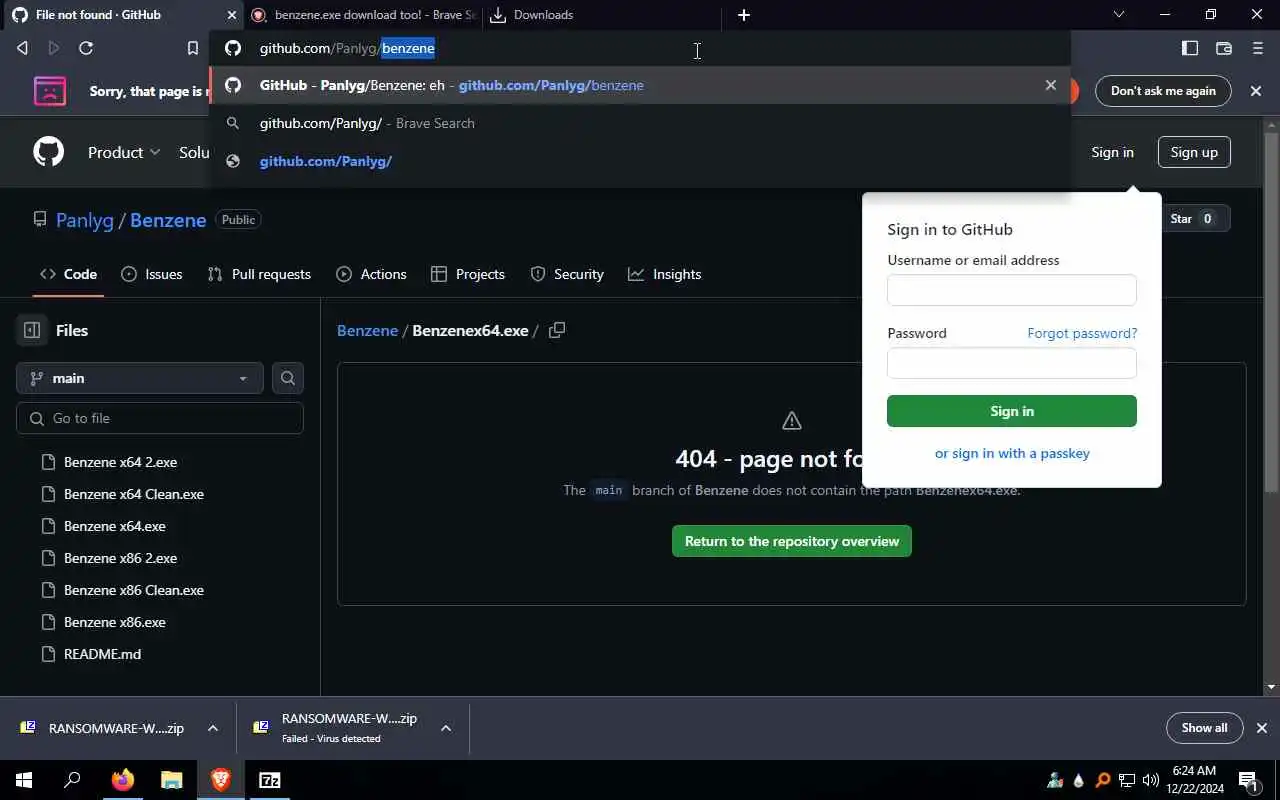Screen dimensions: 1280x800
Task: Open the main branch dropdown
Action: pyautogui.click(x=140, y=378)
